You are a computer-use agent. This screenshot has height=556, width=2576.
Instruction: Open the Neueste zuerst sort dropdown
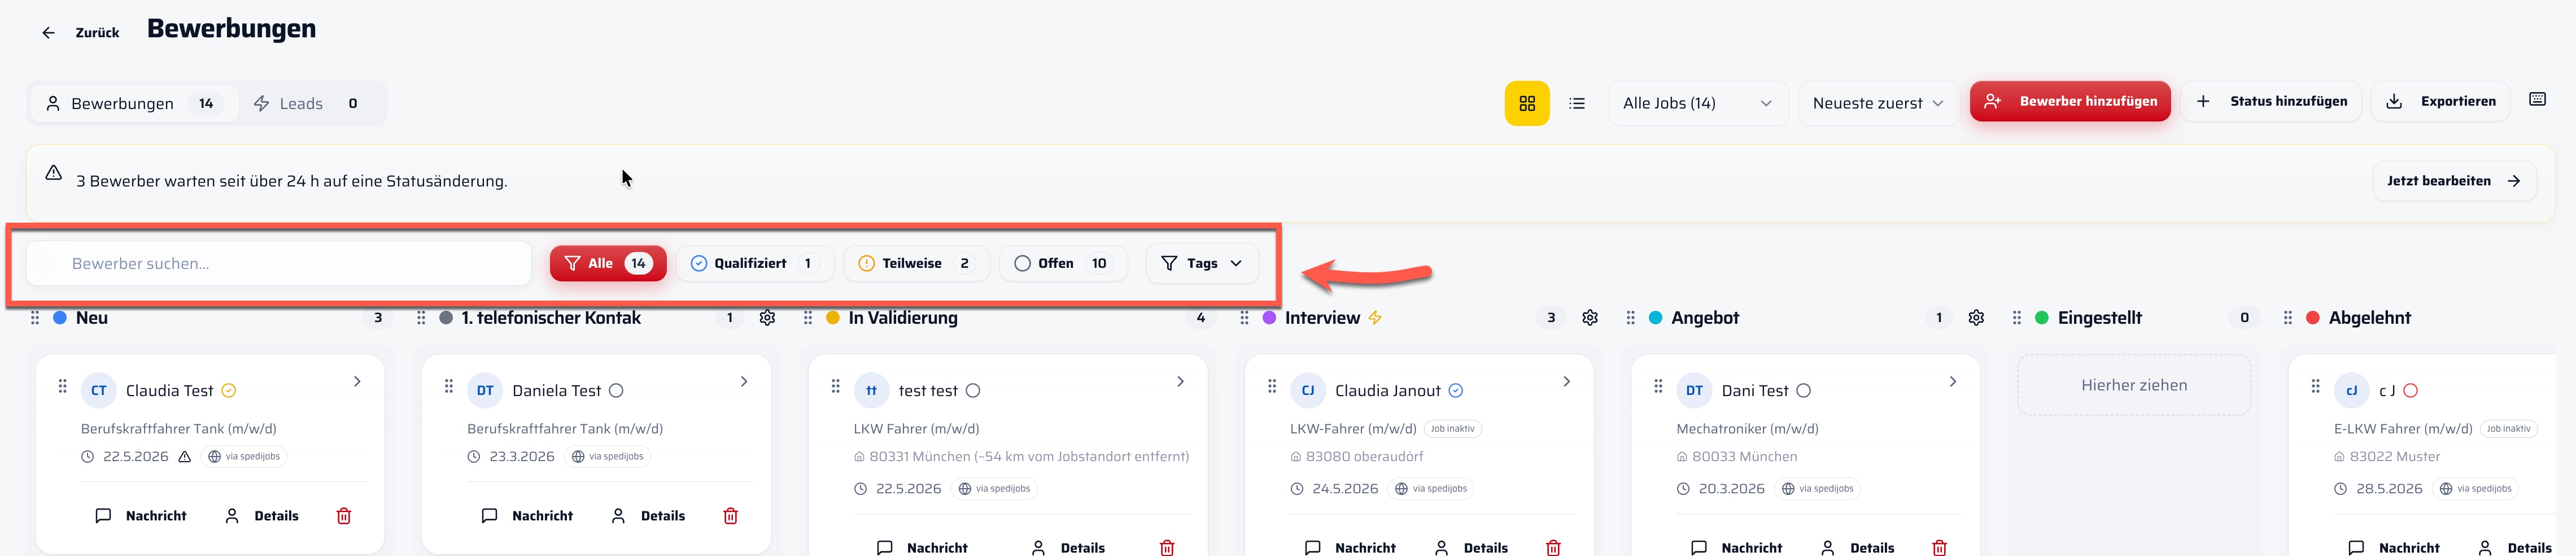[x=1878, y=103]
